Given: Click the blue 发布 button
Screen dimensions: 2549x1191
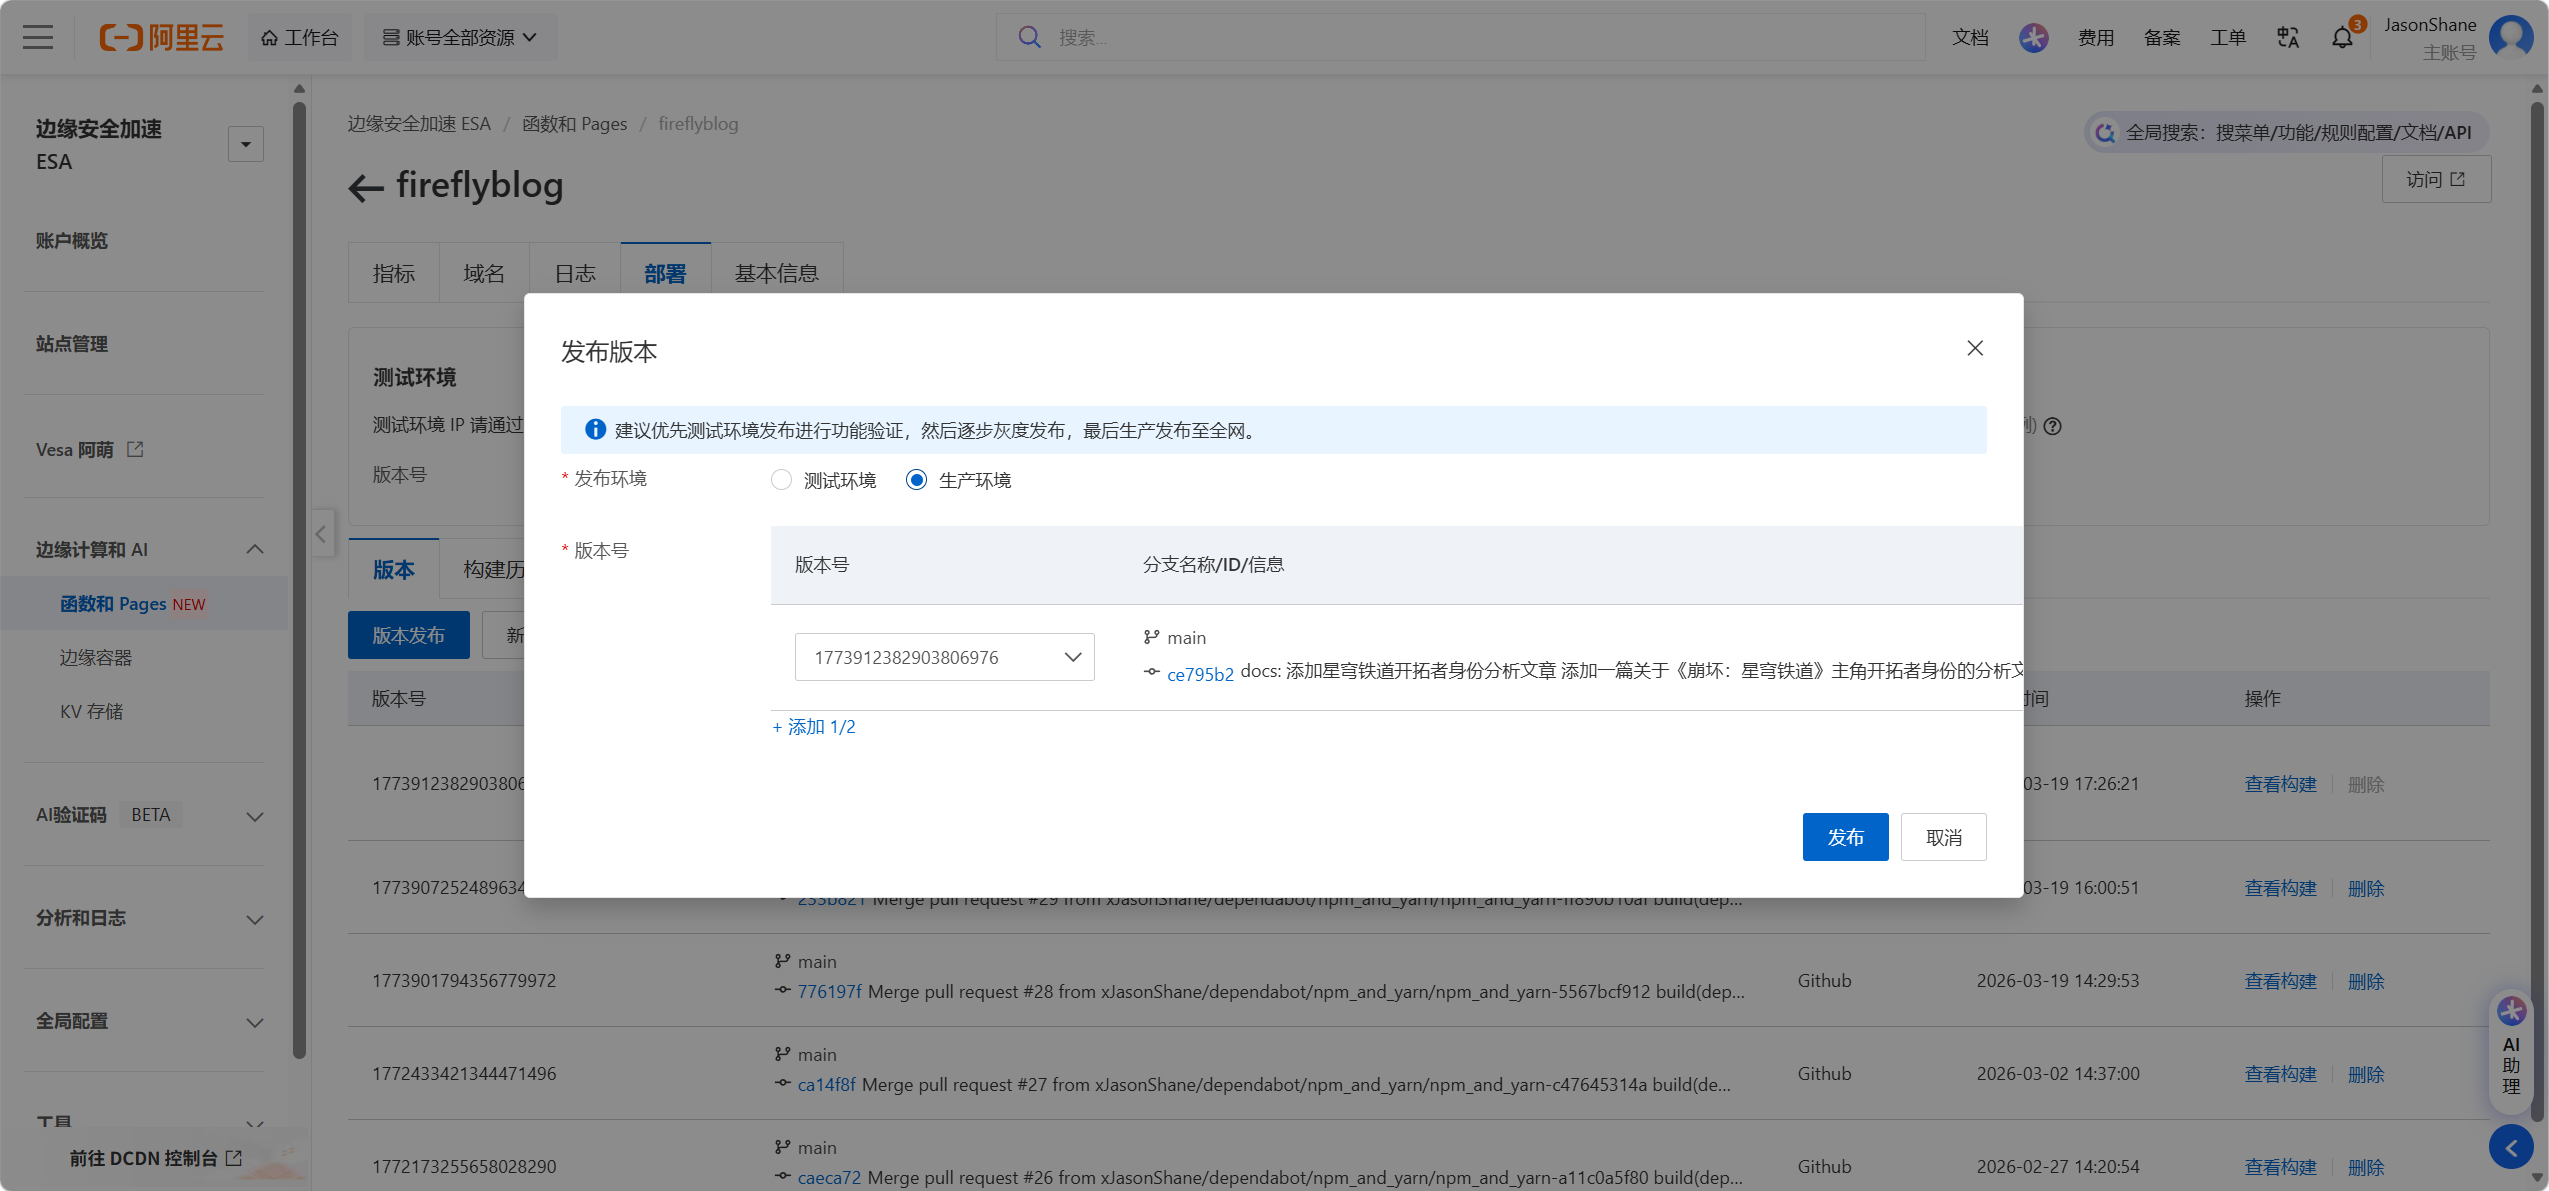Looking at the screenshot, I should 1844,837.
